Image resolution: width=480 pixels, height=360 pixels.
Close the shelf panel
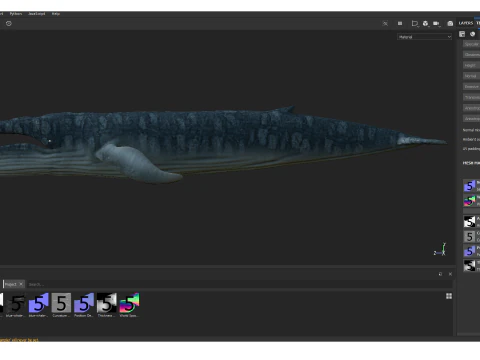[x=450, y=274]
